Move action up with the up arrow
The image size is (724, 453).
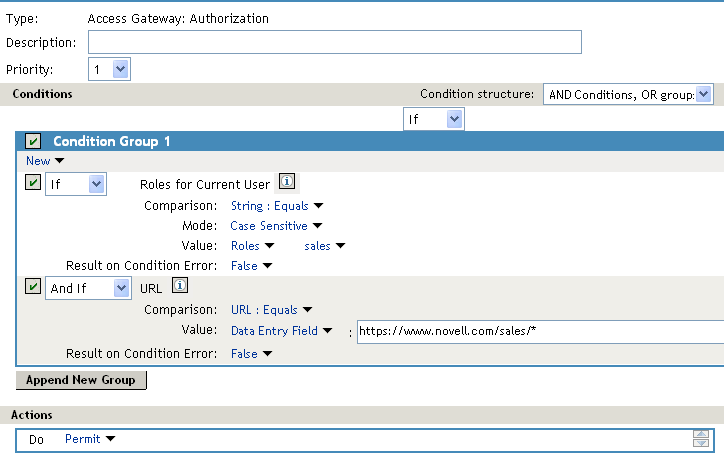(x=700, y=435)
